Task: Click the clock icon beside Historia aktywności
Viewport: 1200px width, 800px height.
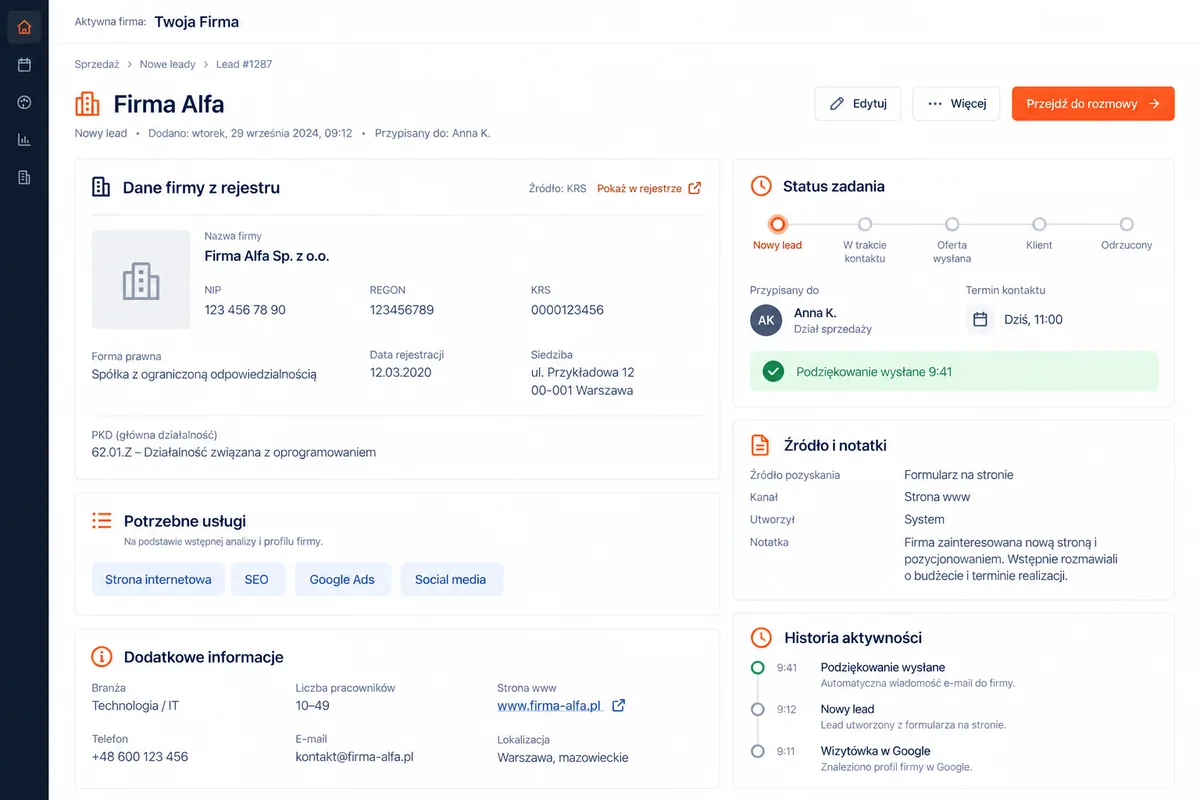Action: click(x=761, y=637)
